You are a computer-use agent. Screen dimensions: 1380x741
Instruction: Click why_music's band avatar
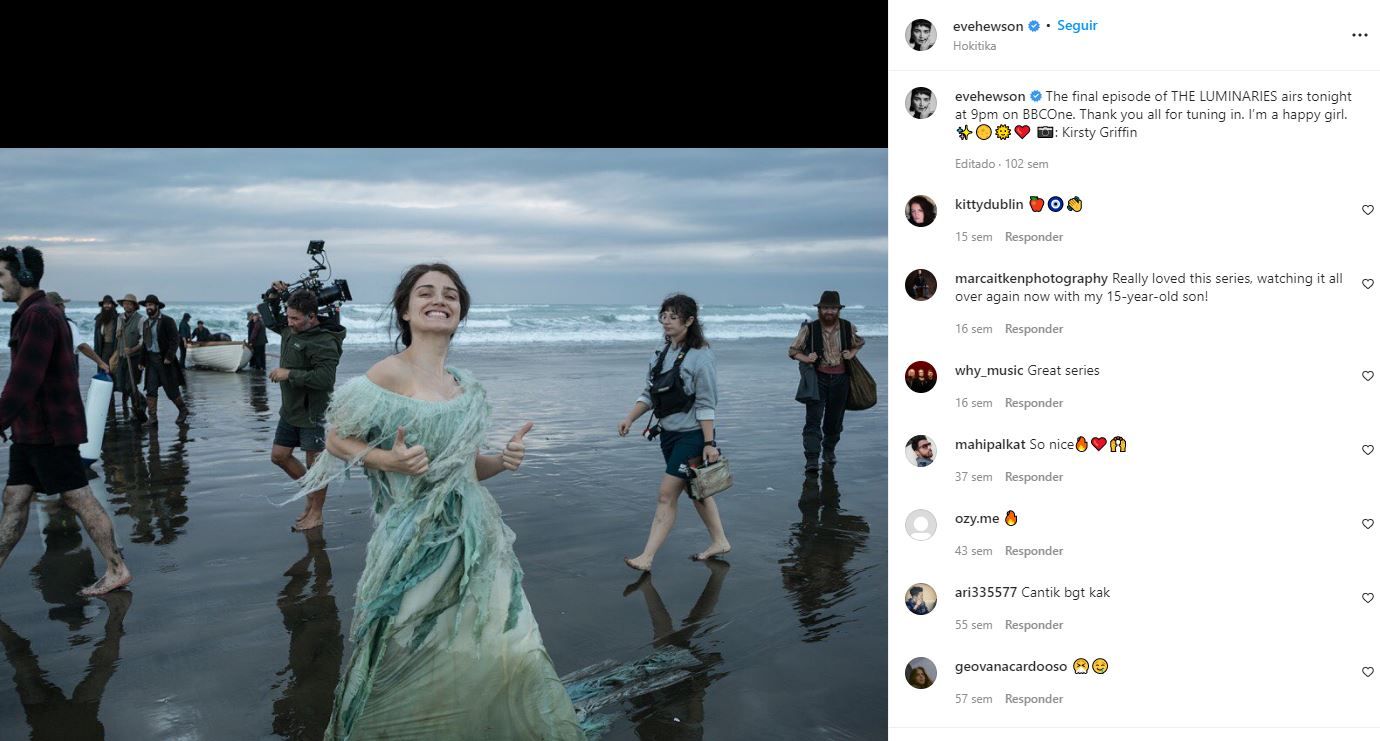tap(921, 377)
